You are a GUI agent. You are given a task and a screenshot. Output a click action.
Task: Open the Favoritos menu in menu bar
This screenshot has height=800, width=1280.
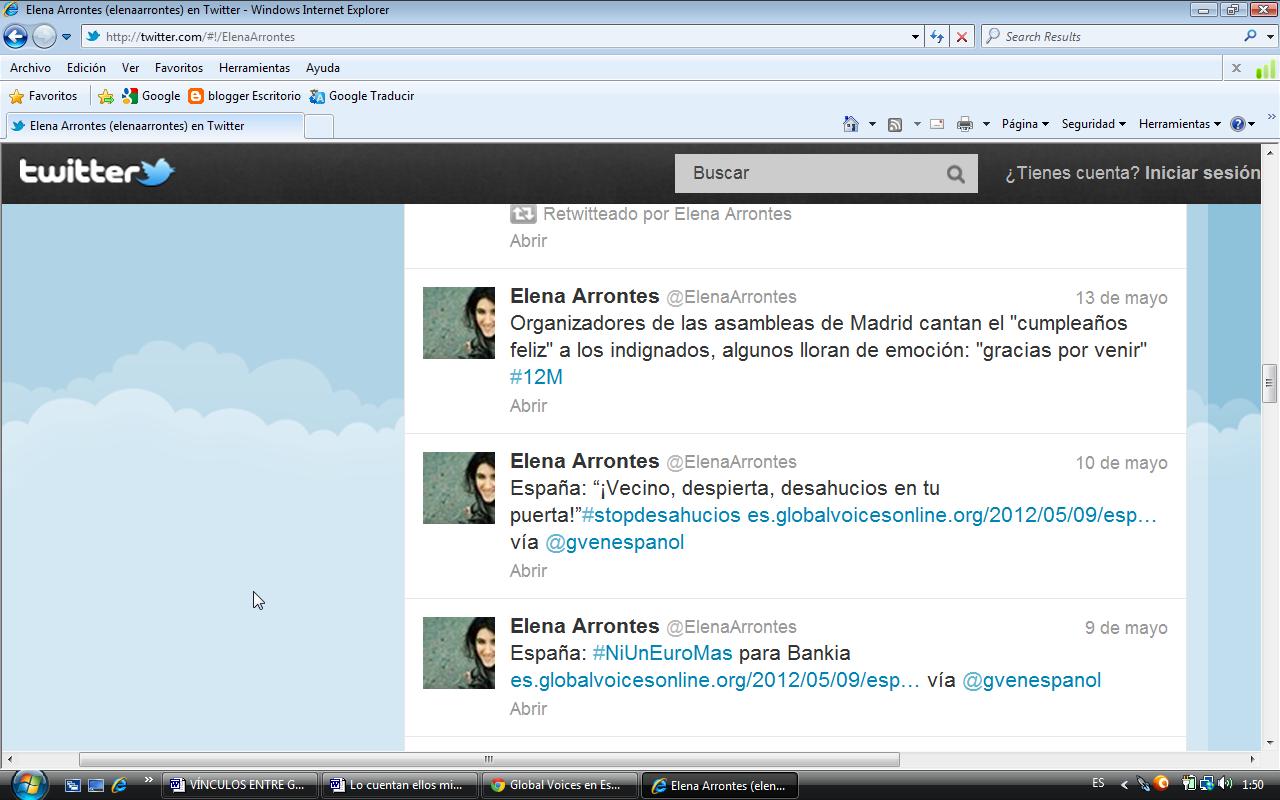pyautogui.click(x=179, y=68)
